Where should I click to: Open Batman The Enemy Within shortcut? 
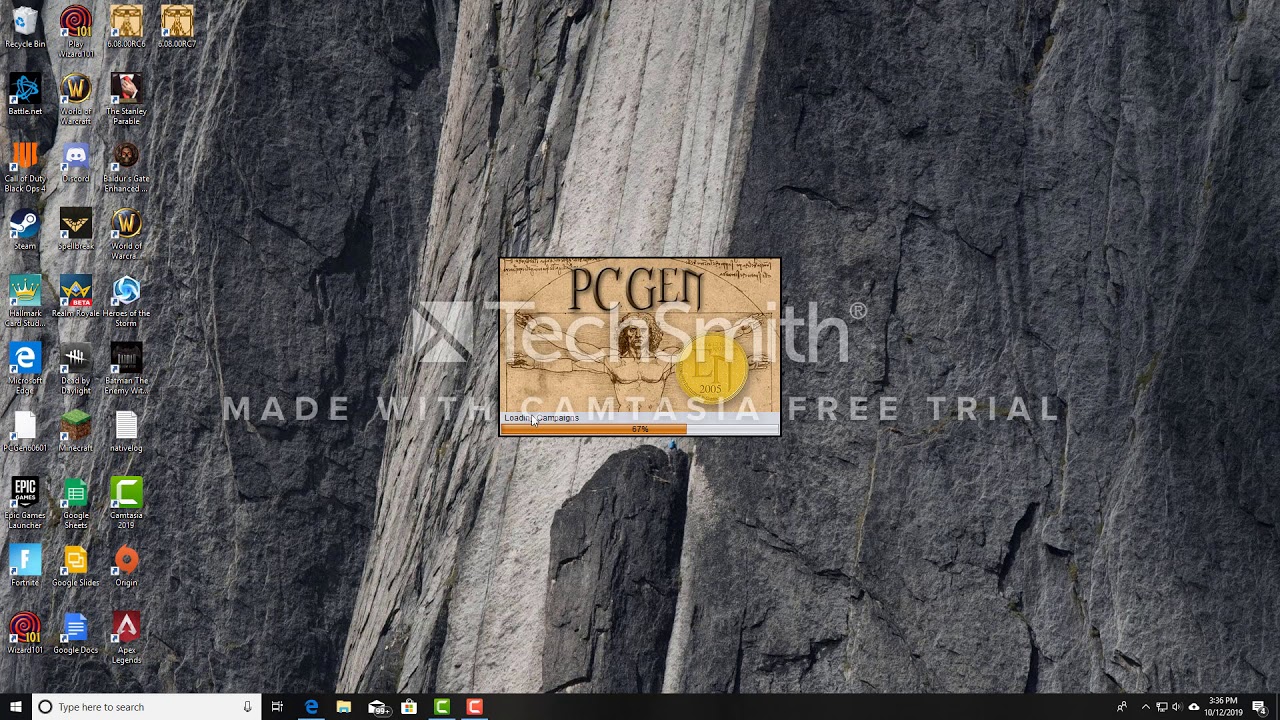click(126, 368)
